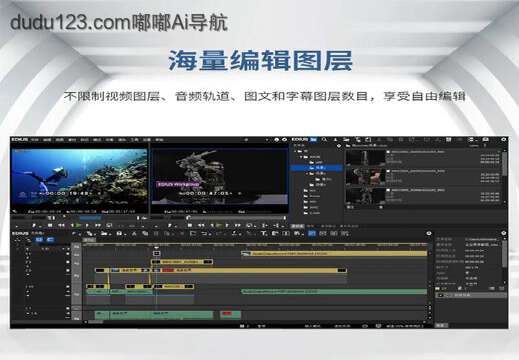Image resolution: width=519 pixels, height=360 pixels.
Task: Click the folder icon in bin toolbar
Action: (x=347, y=140)
